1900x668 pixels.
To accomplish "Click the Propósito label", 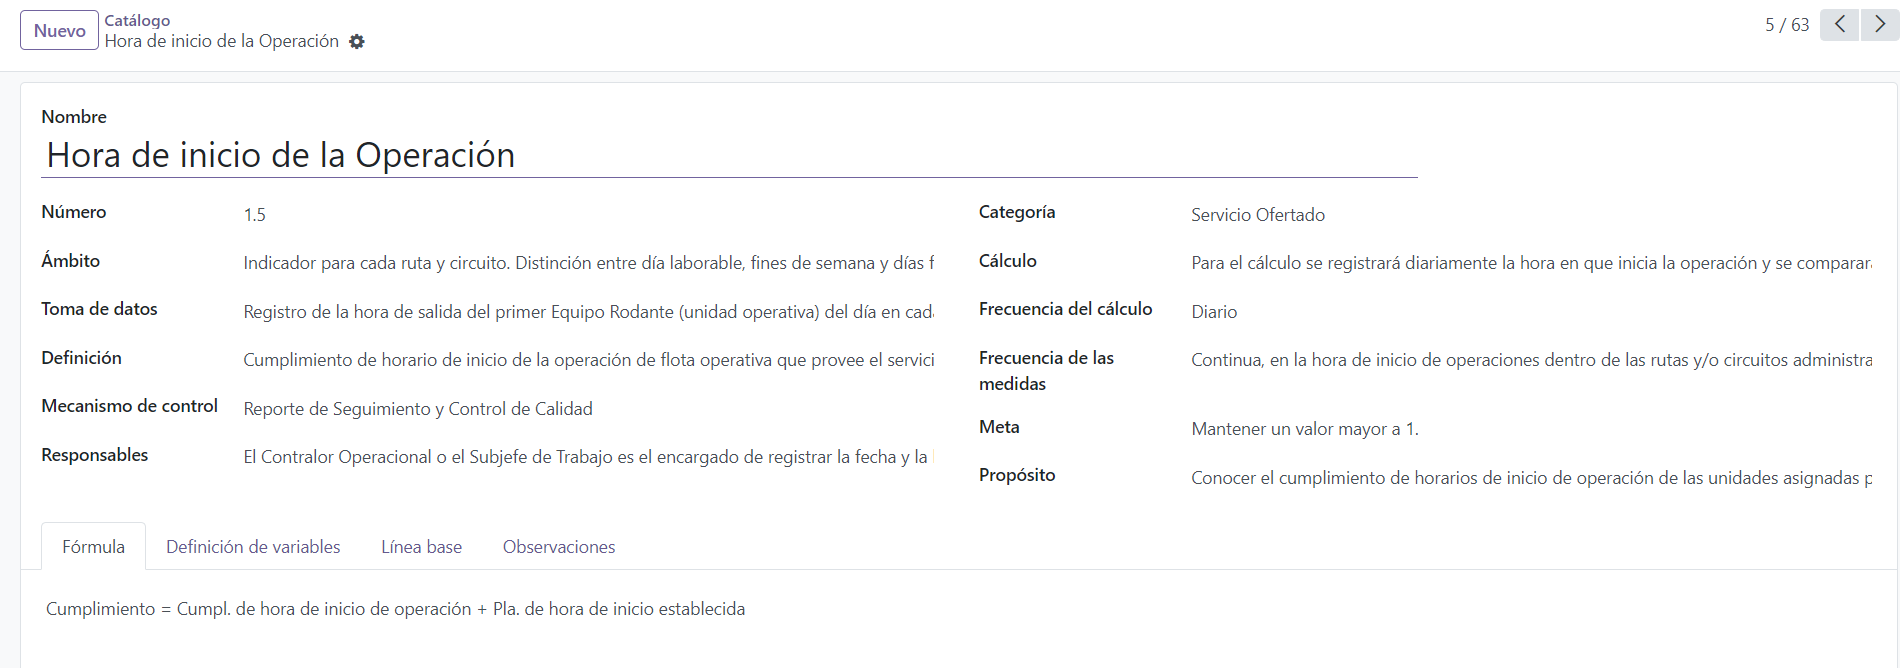I will [1017, 475].
